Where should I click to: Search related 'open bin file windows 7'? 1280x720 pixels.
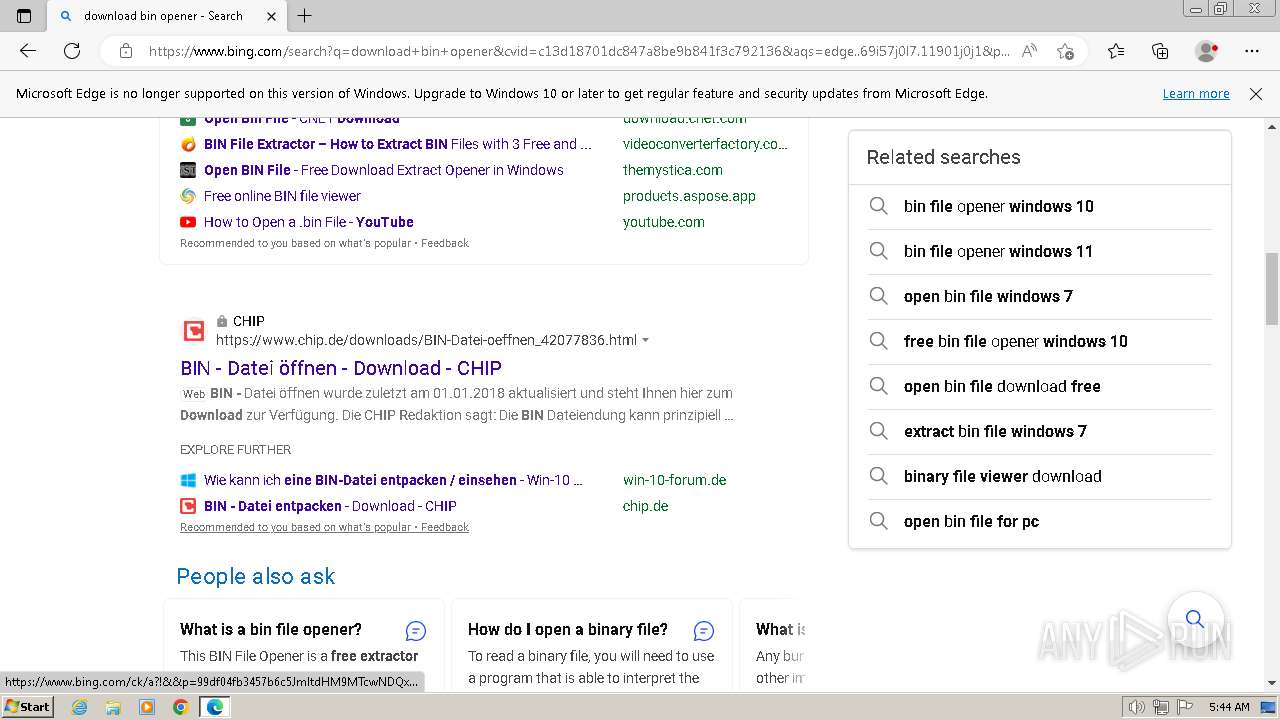click(x=1039, y=296)
